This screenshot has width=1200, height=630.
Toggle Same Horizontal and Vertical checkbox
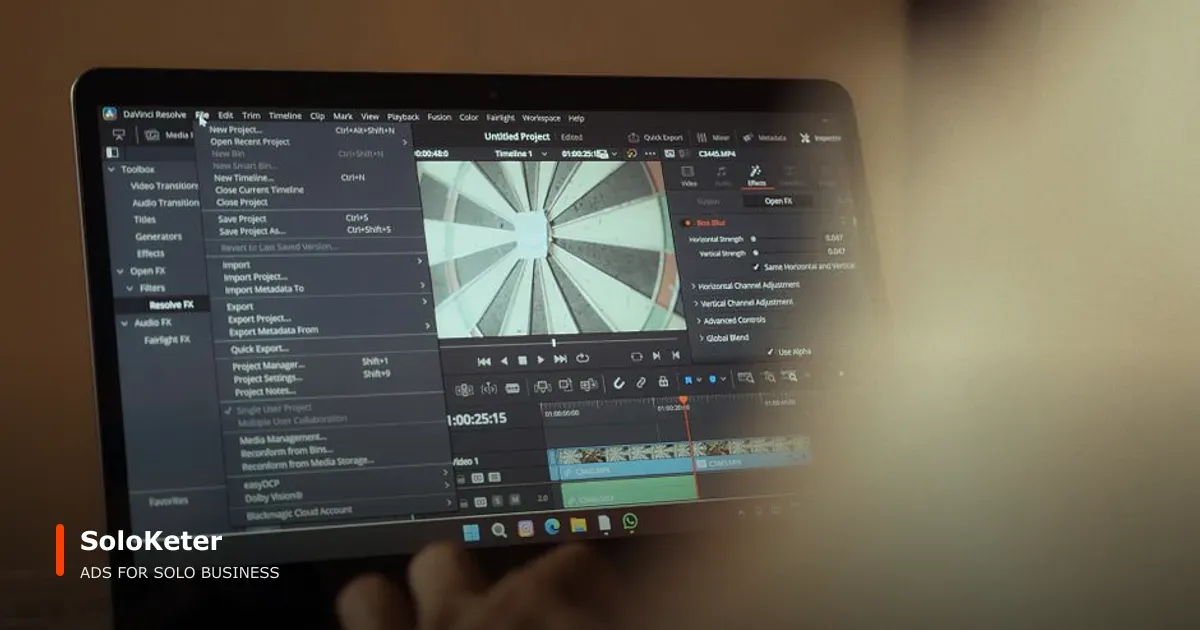point(755,268)
